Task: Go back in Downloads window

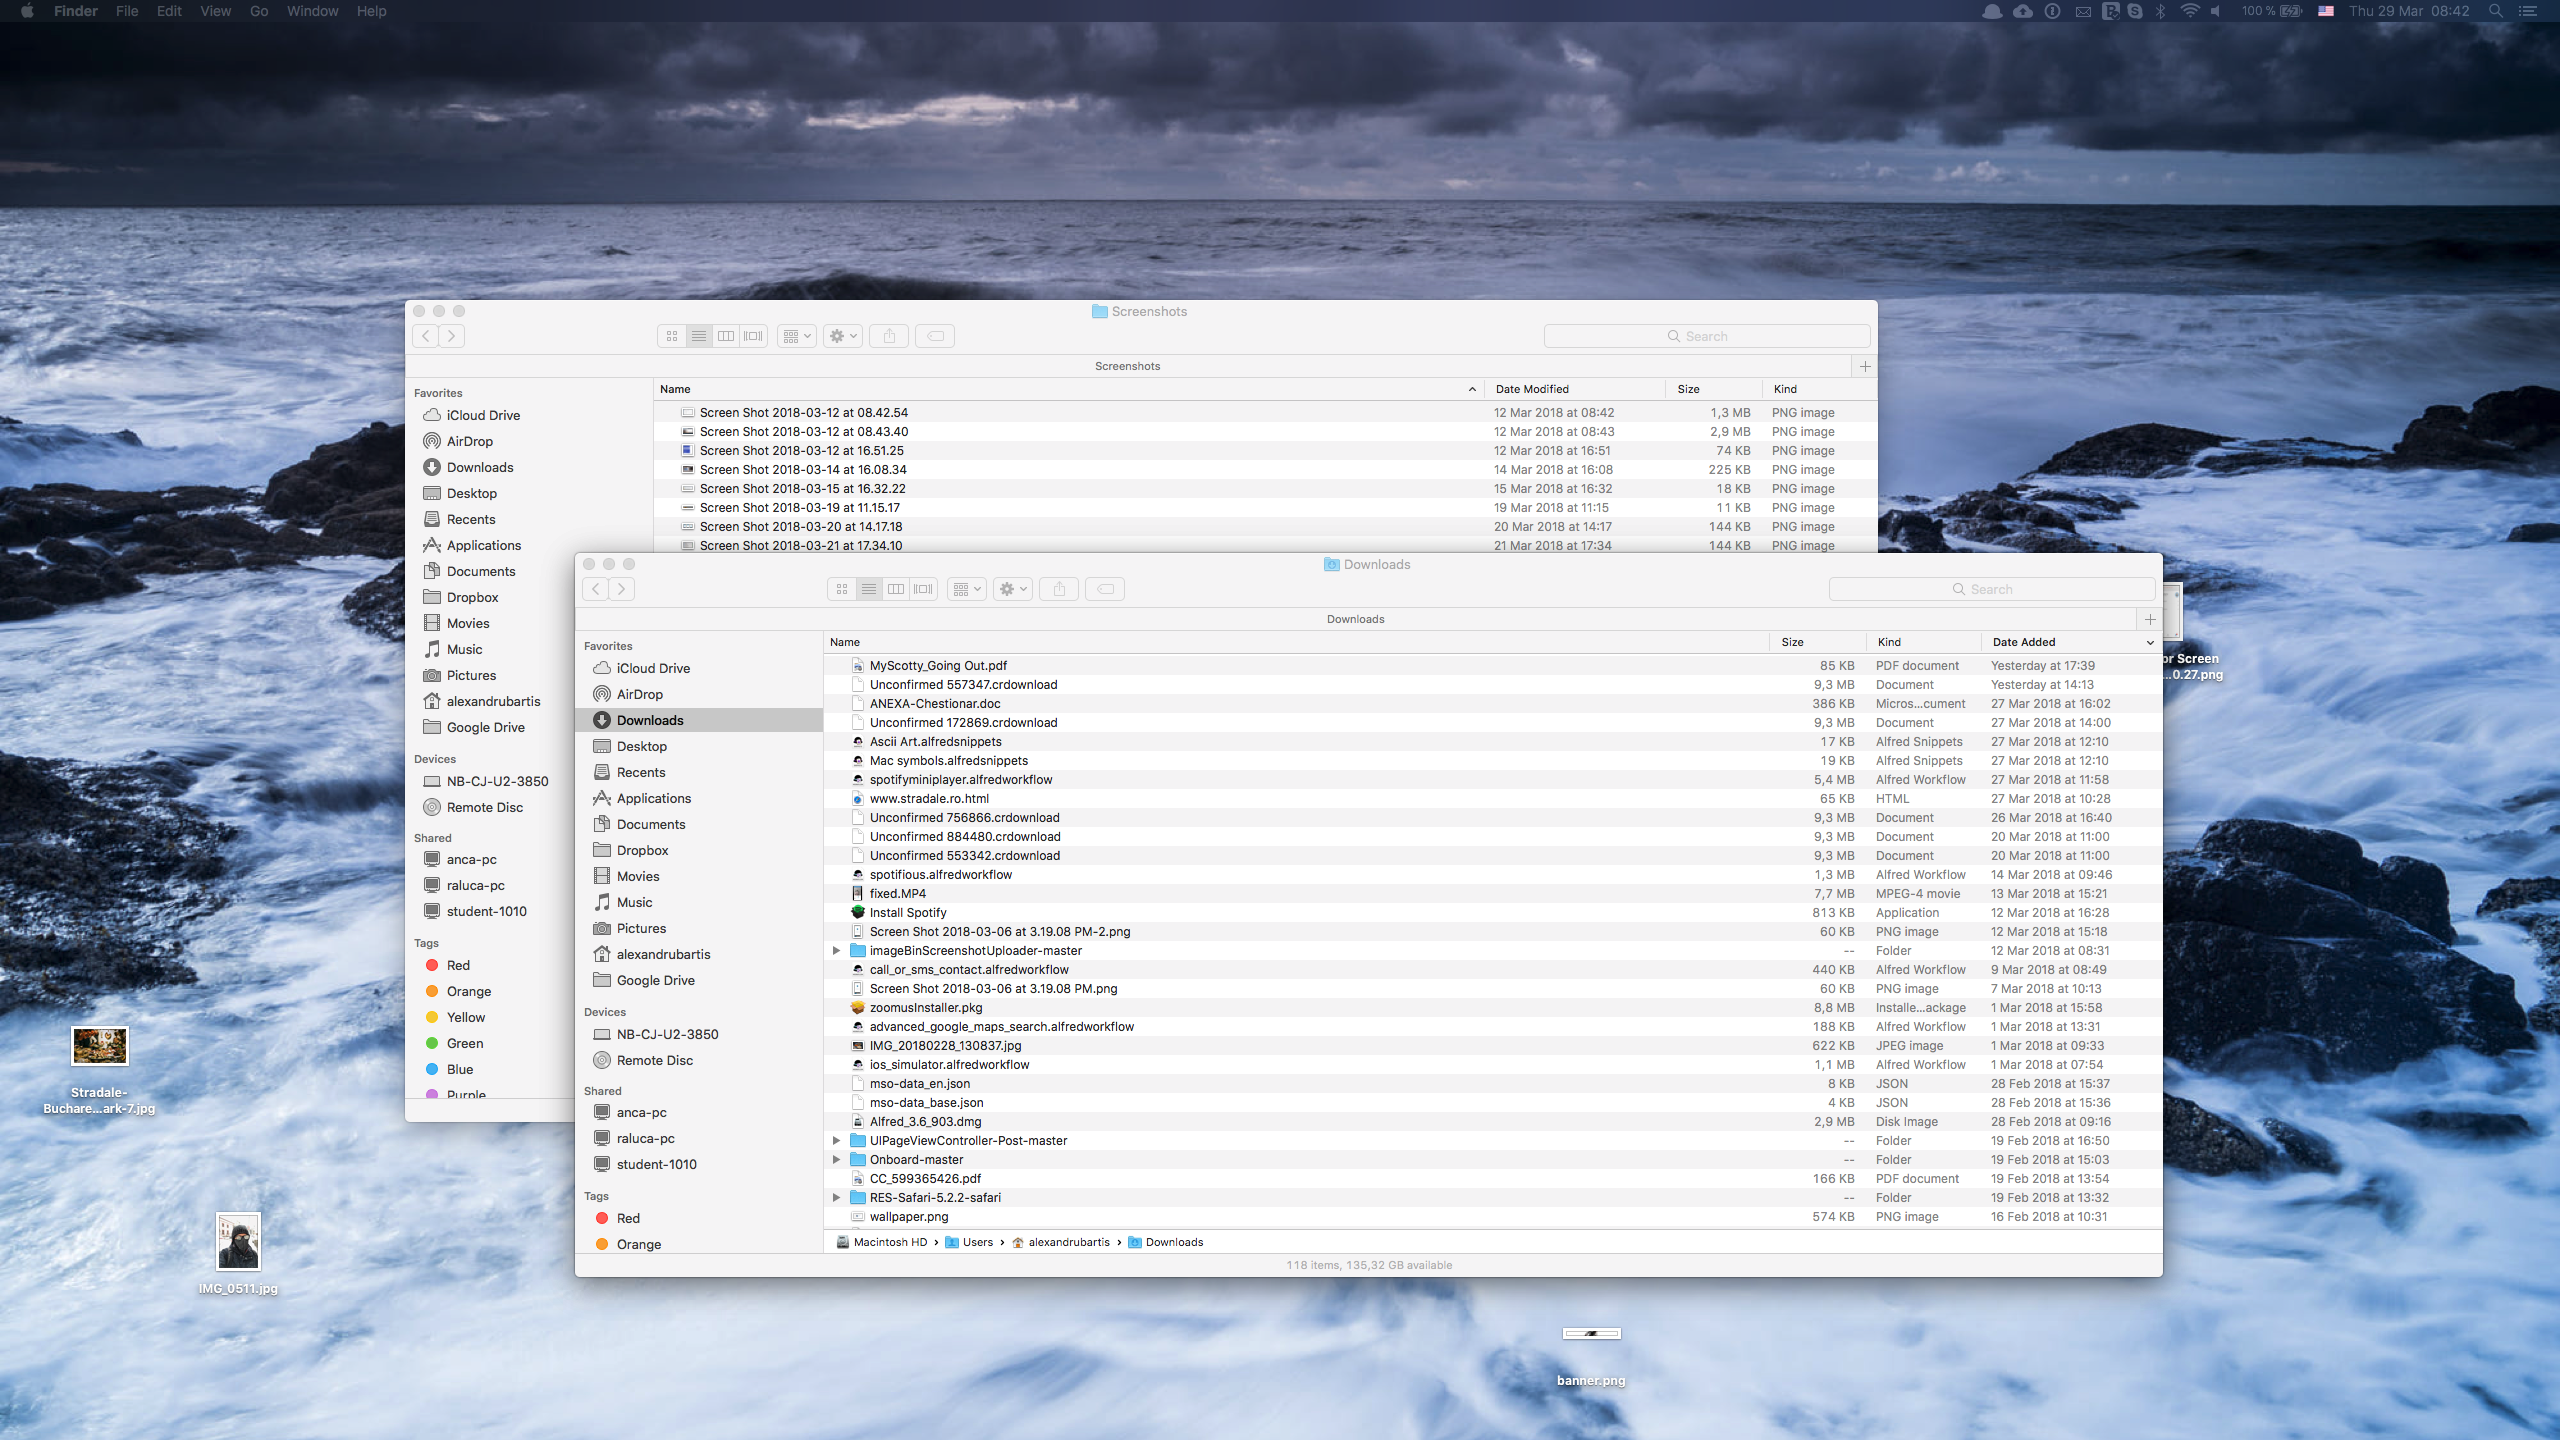Action: click(596, 589)
